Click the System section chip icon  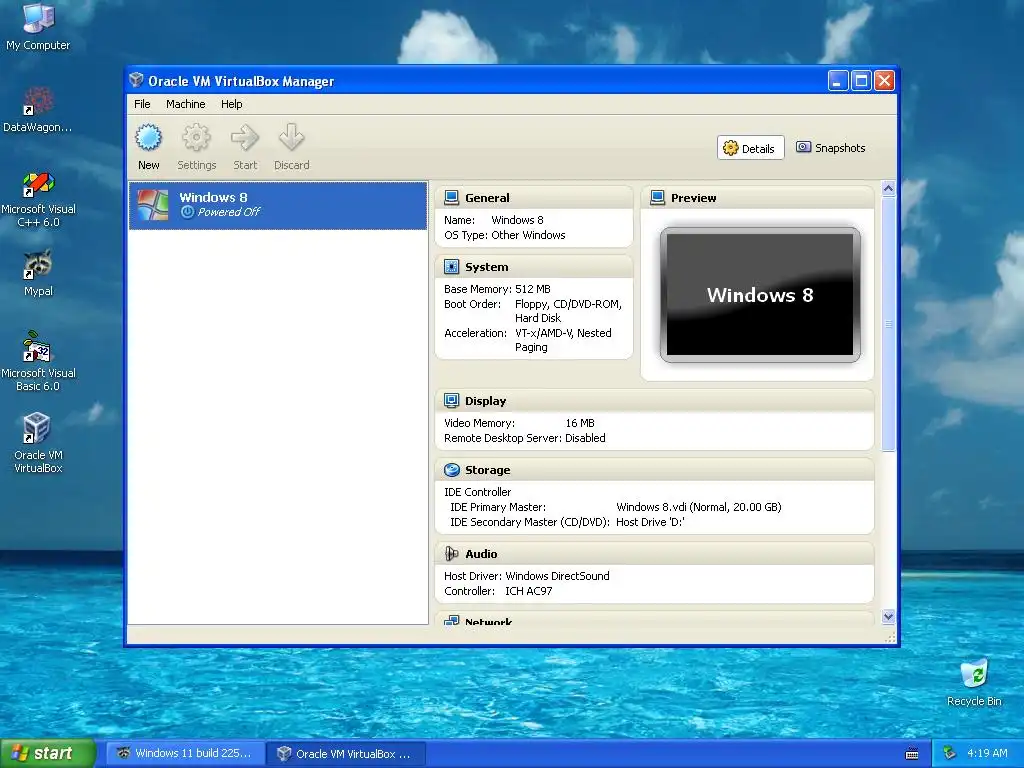click(451, 266)
